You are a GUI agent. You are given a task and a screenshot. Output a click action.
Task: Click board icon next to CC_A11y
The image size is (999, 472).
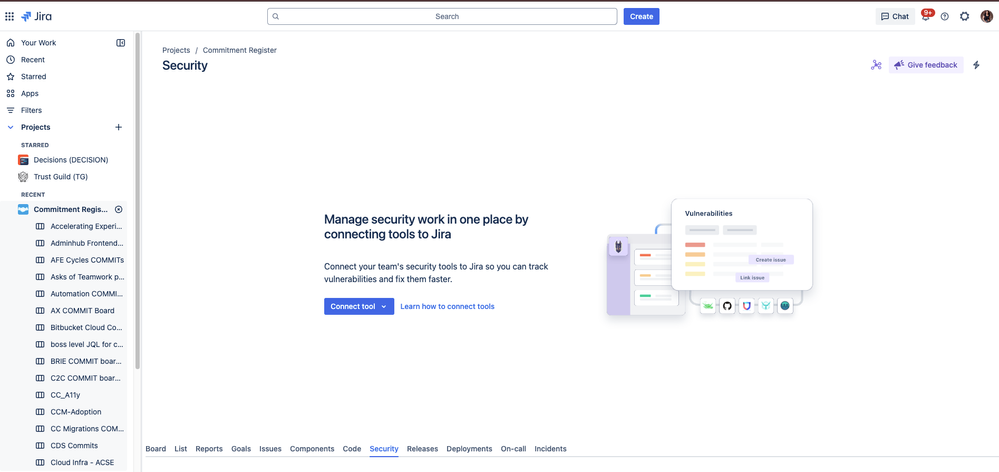[40, 395]
